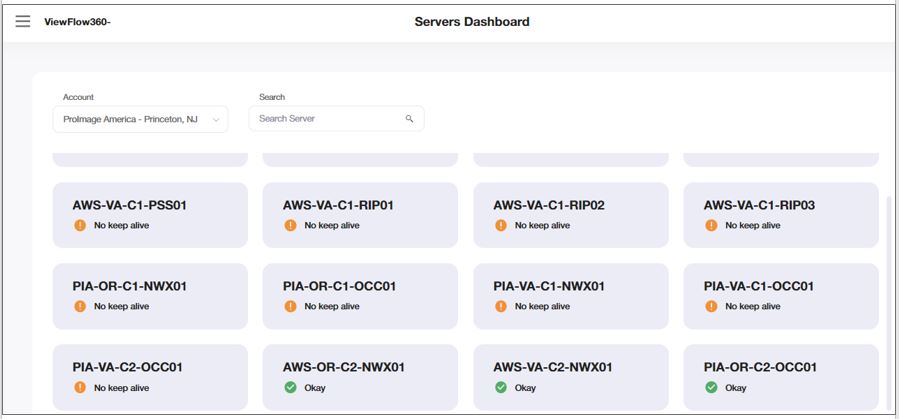Click green check icon on PIA-OR-C2-OCC01
The image size is (899, 419).
(711, 388)
